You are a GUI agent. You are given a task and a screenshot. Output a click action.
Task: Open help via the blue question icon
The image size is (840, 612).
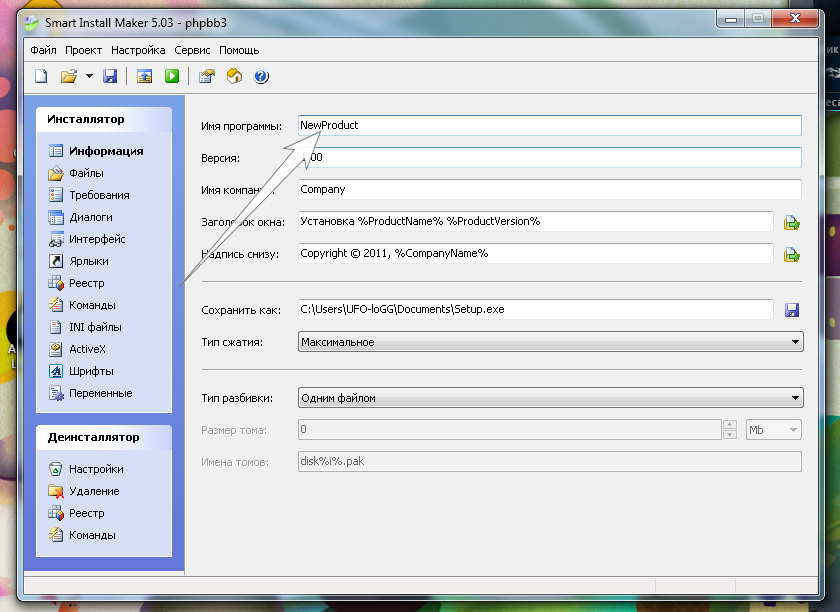pos(261,76)
